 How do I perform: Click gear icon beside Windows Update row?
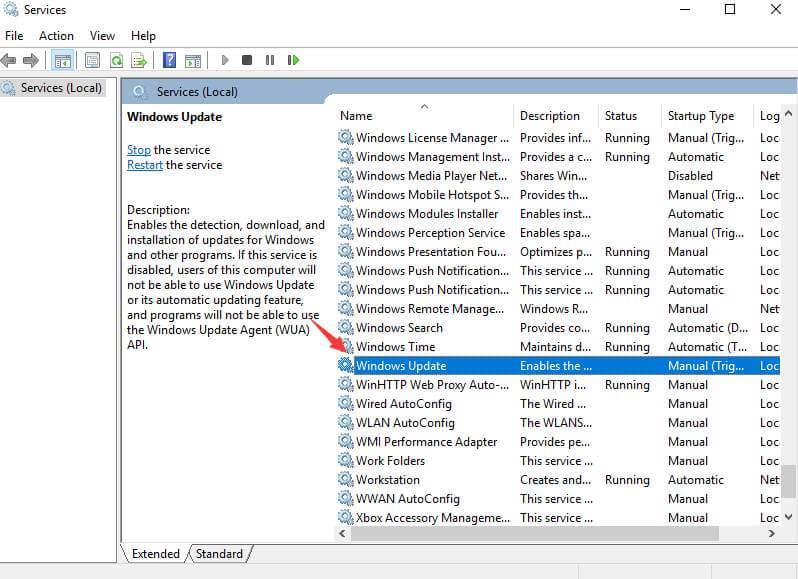pyautogui.click(x=346, y=365)
